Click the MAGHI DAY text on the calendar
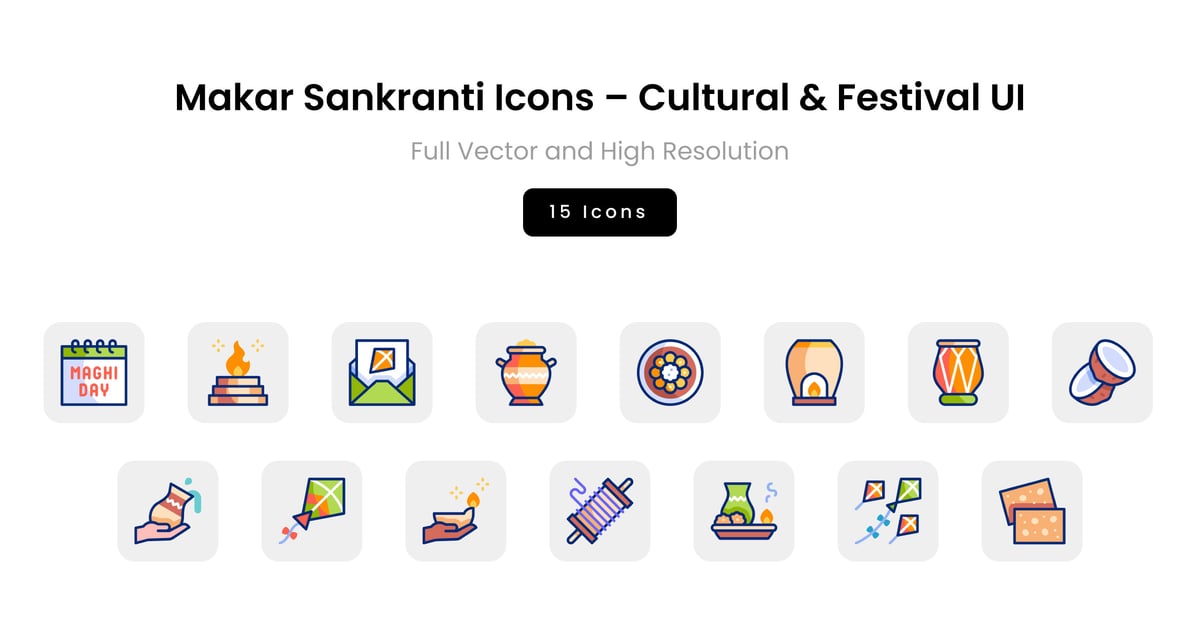1200x630 pixels. [94, 381]
